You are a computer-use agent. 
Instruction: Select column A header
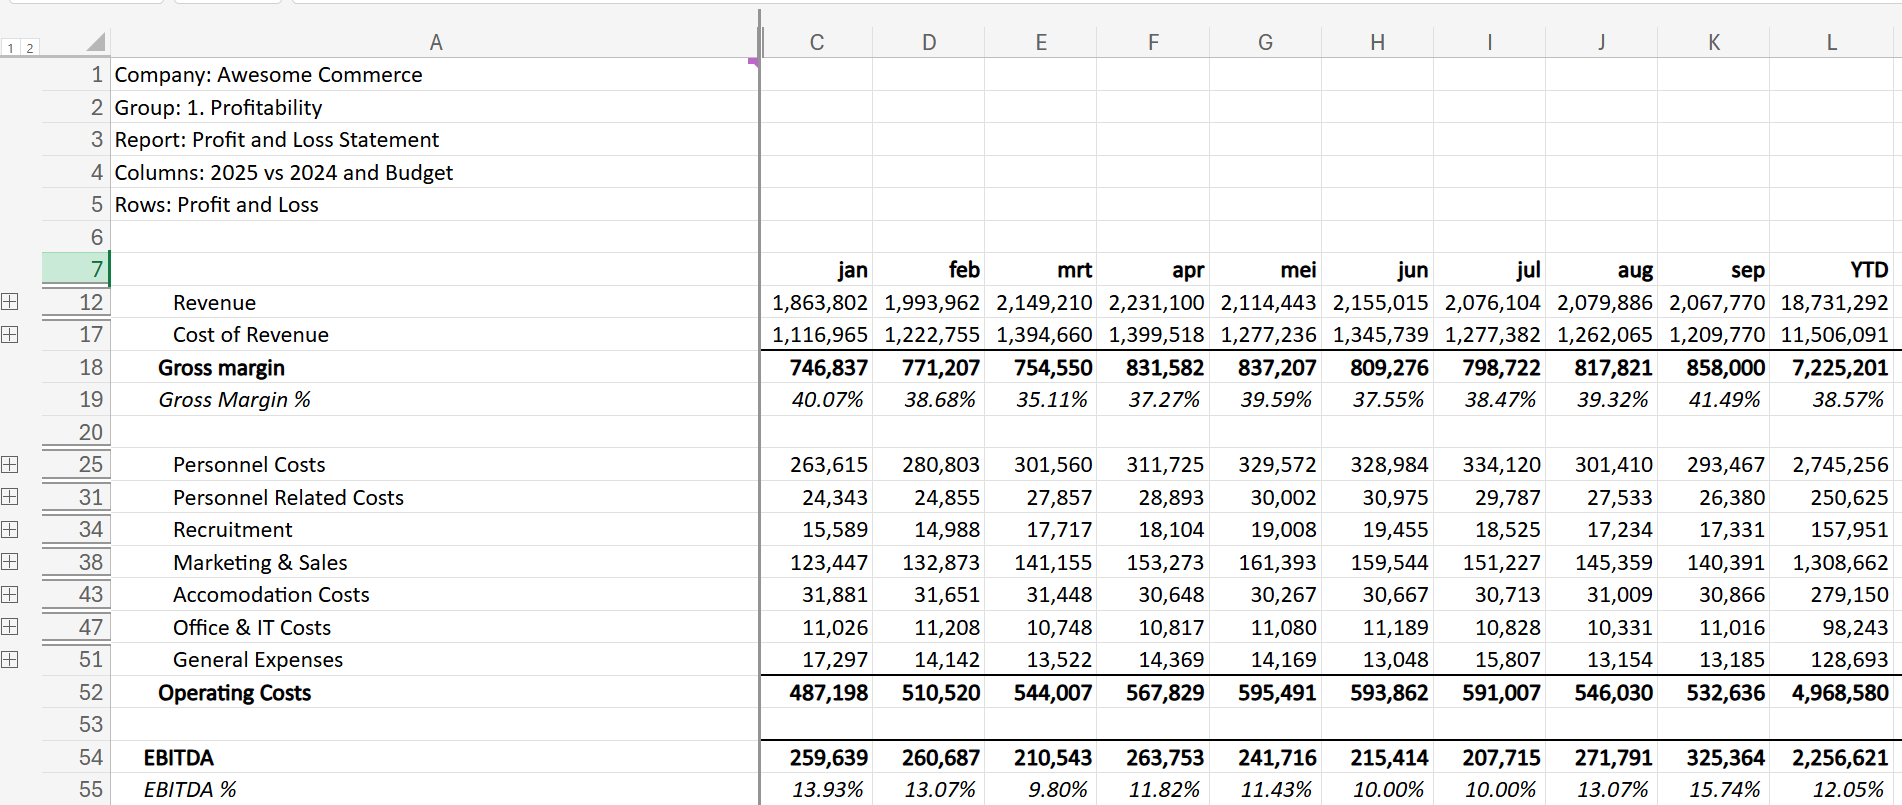(435, 42)
